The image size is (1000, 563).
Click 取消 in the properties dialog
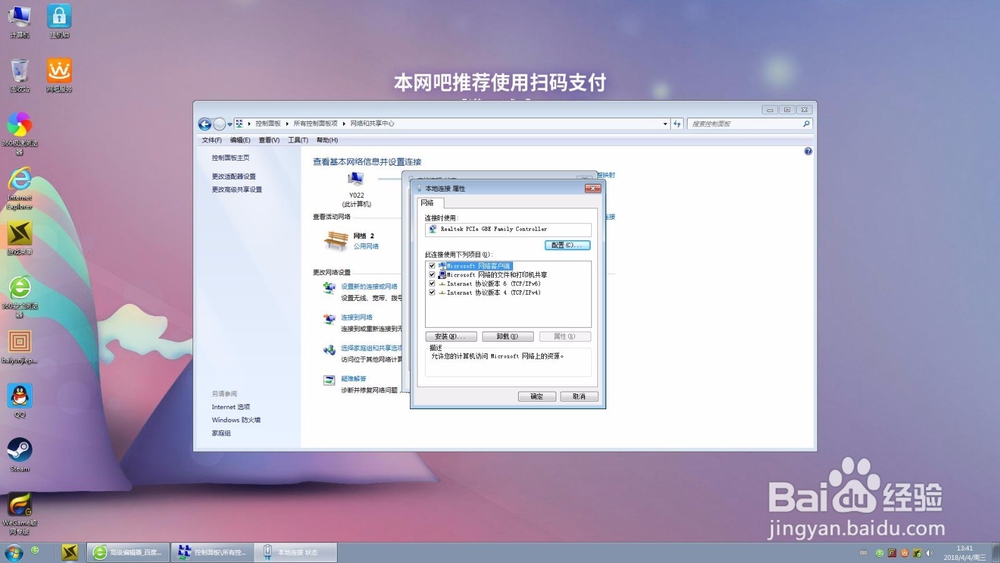click(x=579, y=397)
